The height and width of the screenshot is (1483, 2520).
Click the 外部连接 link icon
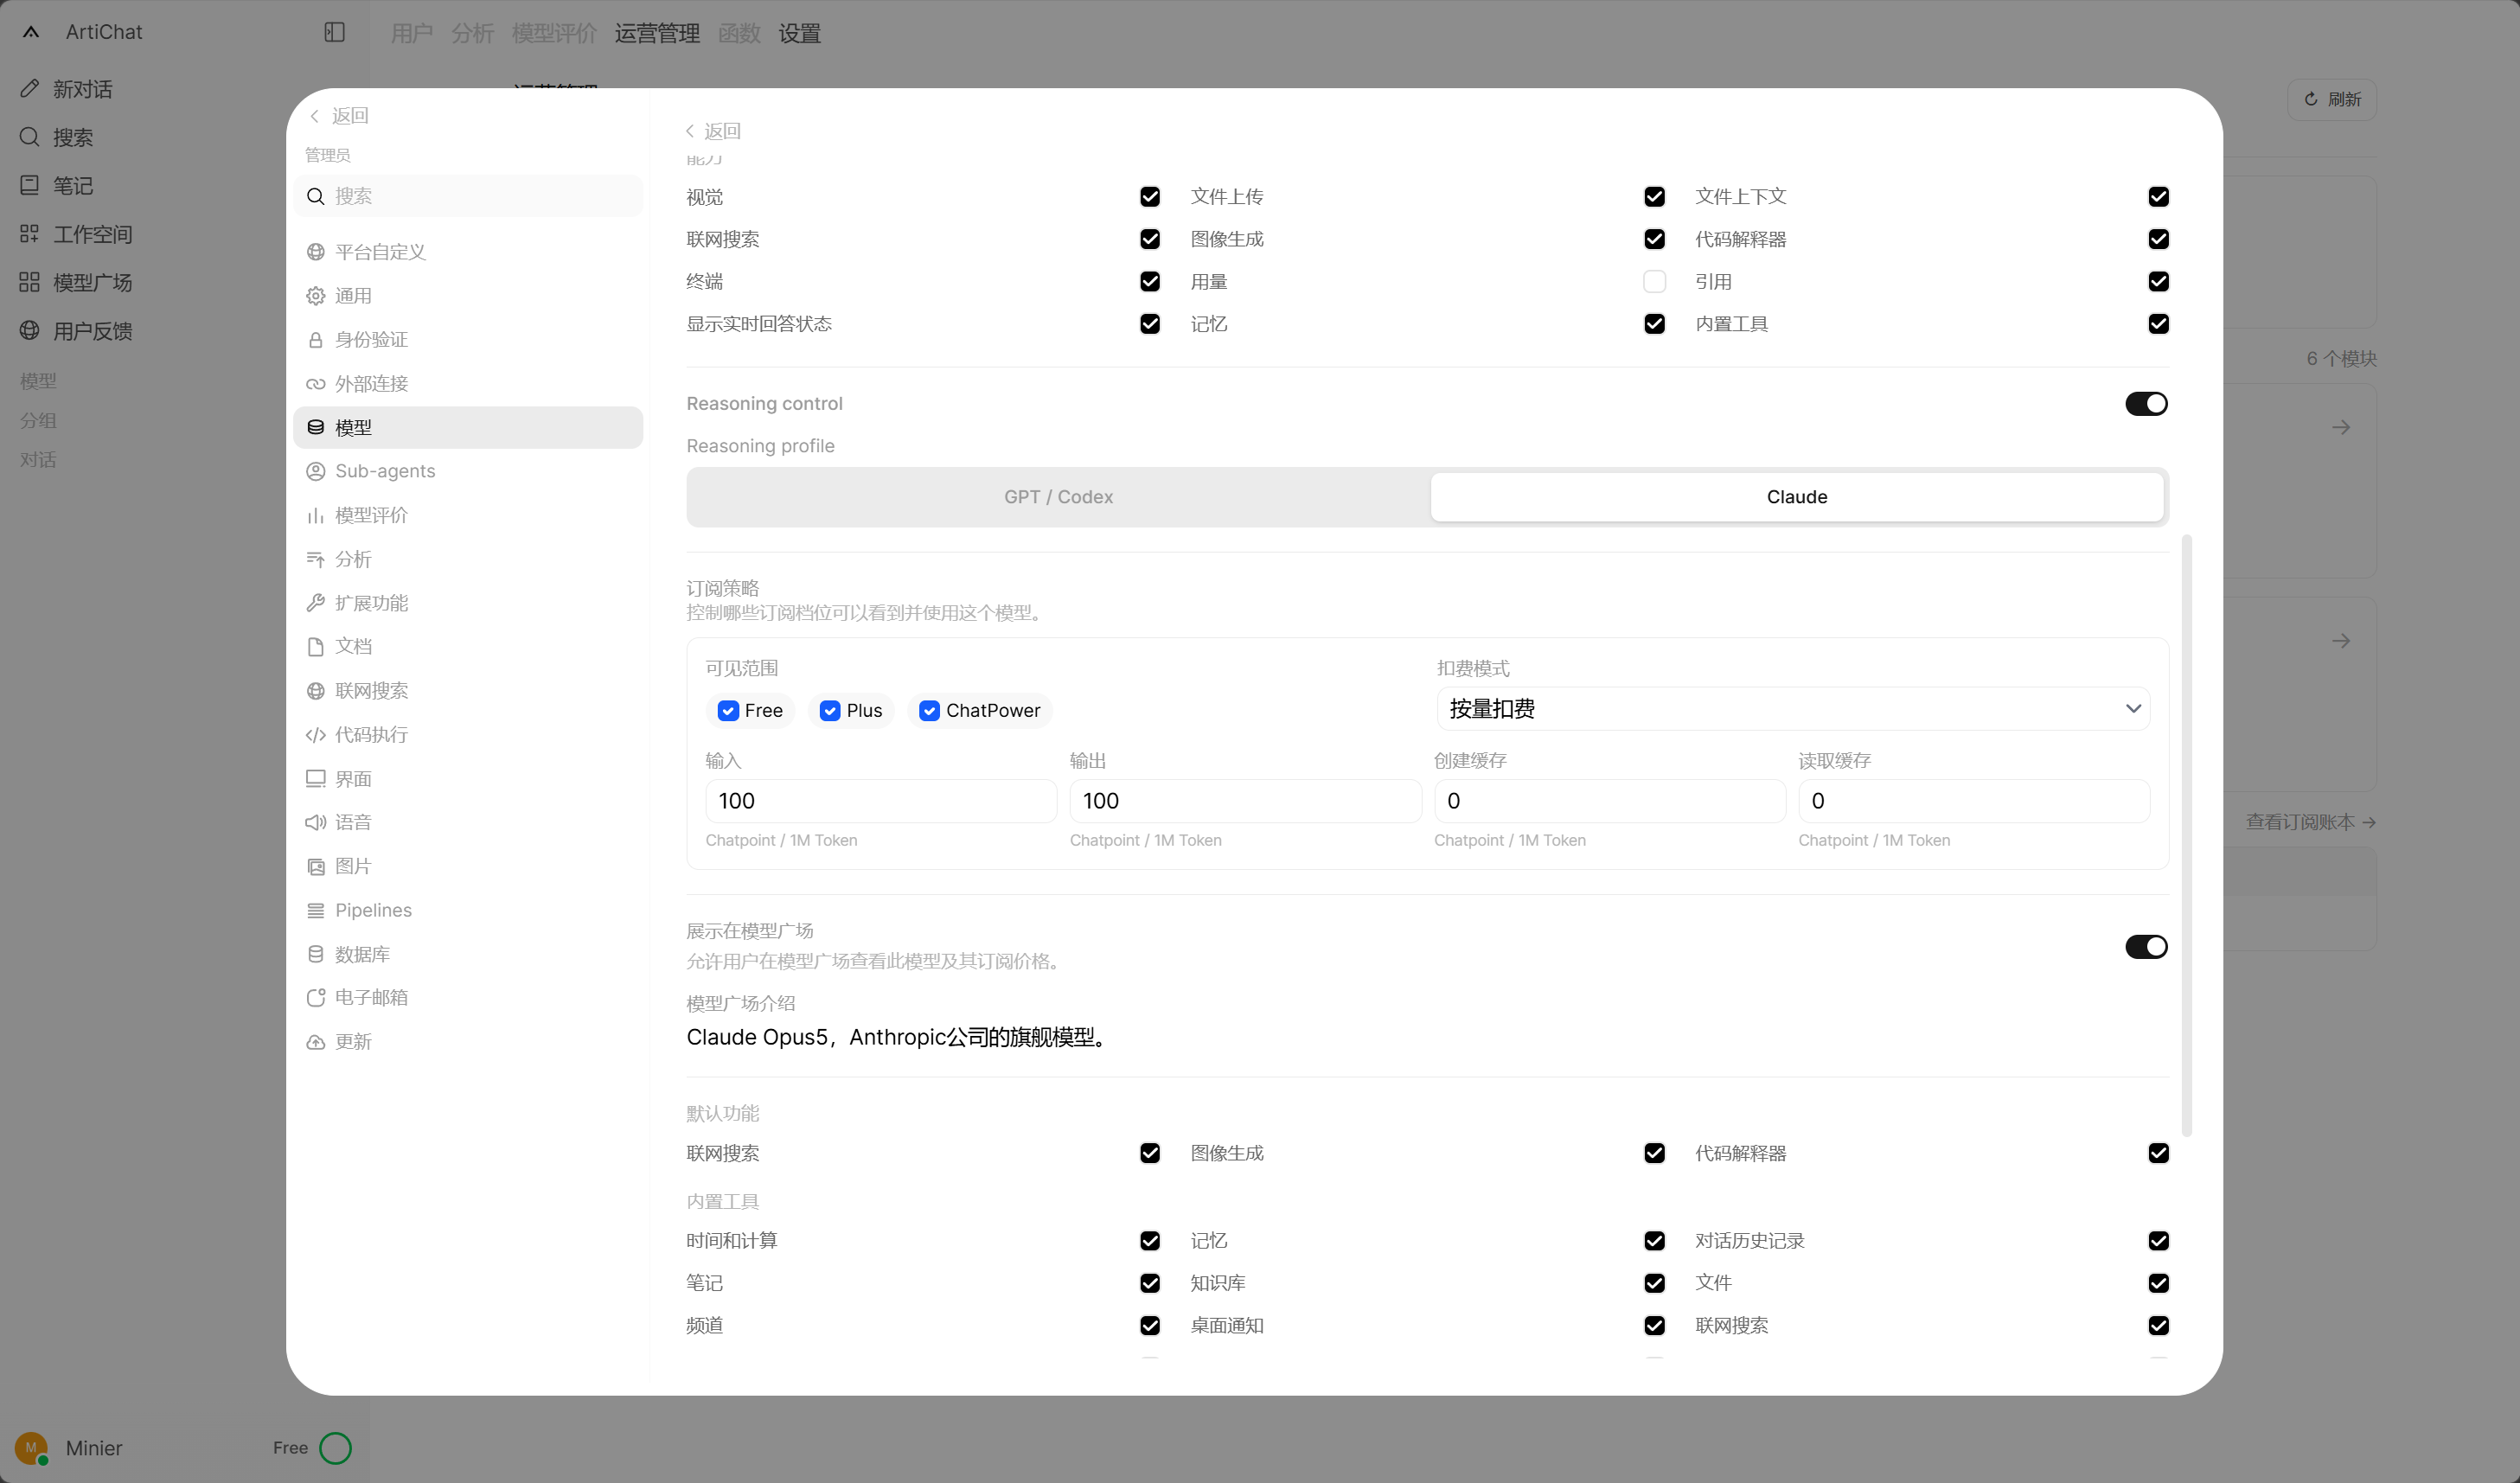(316, 384)
